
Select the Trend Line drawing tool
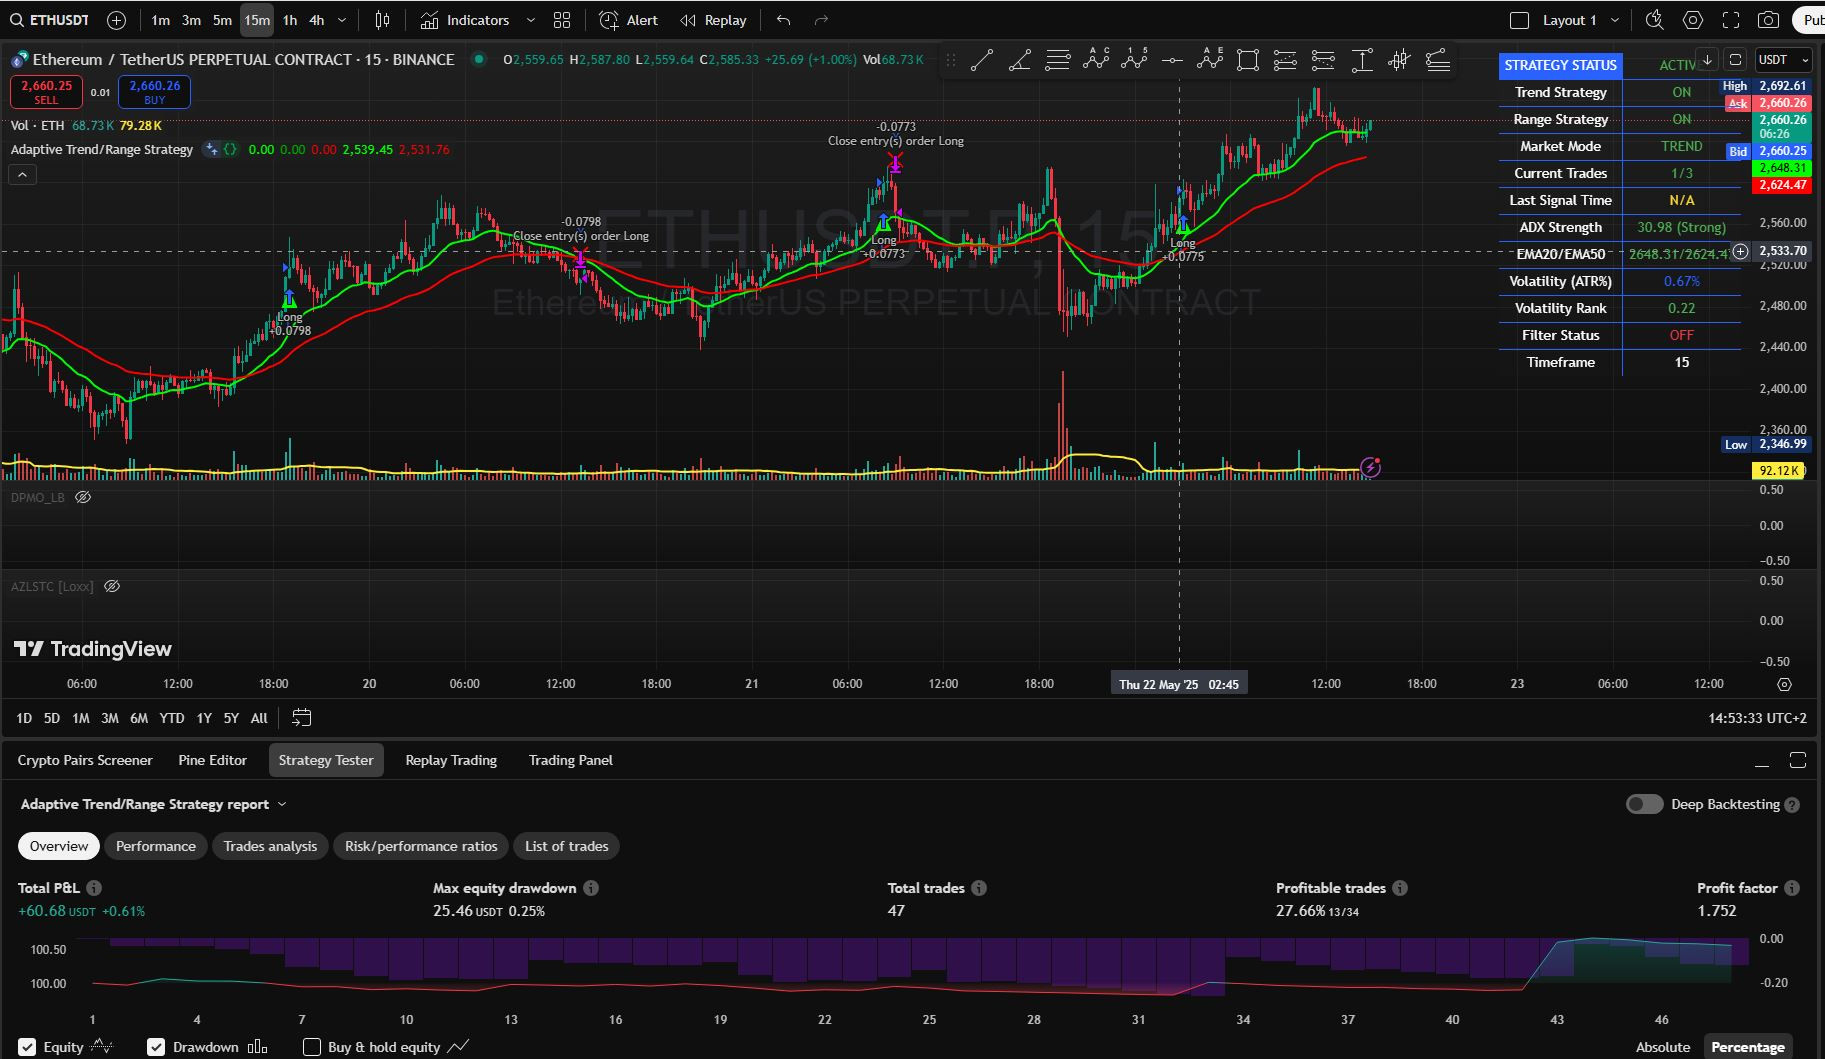point(981,61)
